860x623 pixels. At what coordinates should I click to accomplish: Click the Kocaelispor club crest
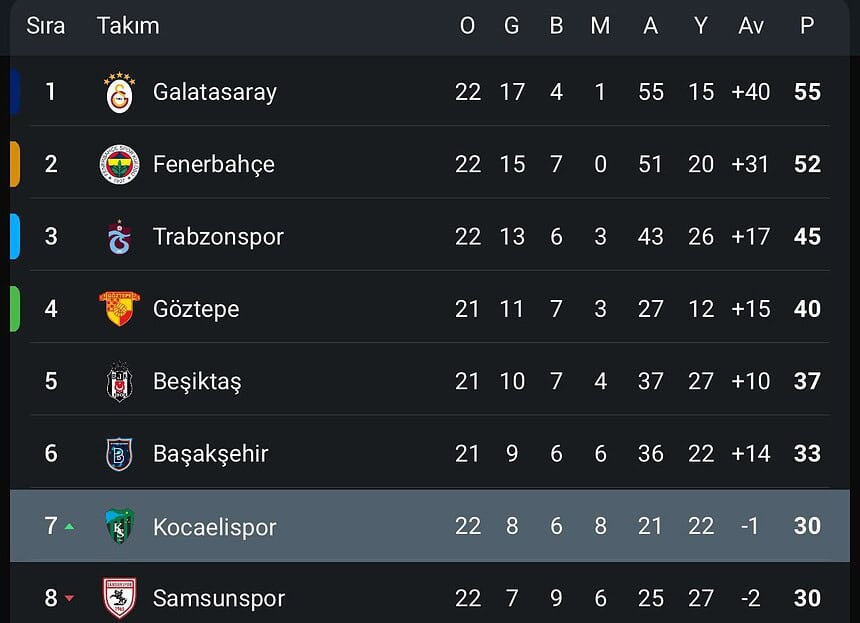[119, 526]
